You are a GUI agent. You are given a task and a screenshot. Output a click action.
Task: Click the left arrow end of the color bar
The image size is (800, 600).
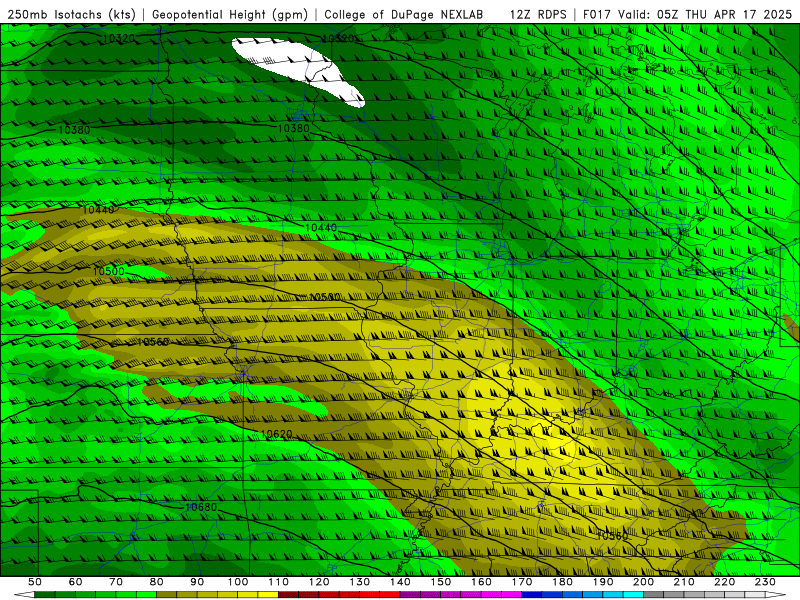coord(24,594)
